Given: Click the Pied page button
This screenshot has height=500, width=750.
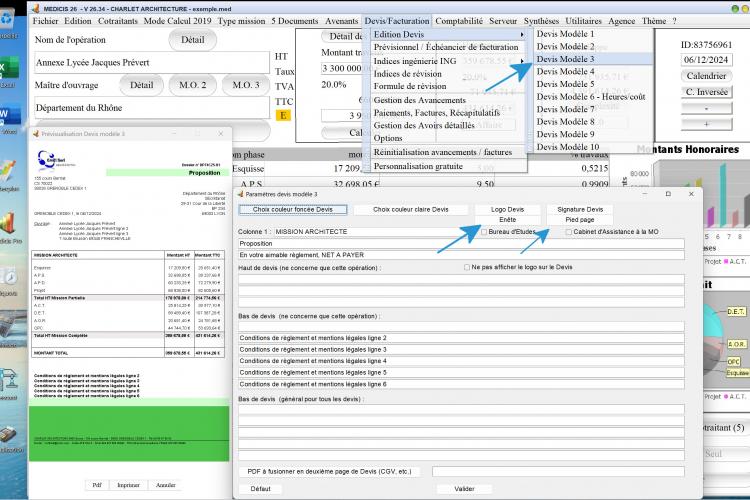Looking at the screenshot, I should pyautogui.click(x=580, y=220).
